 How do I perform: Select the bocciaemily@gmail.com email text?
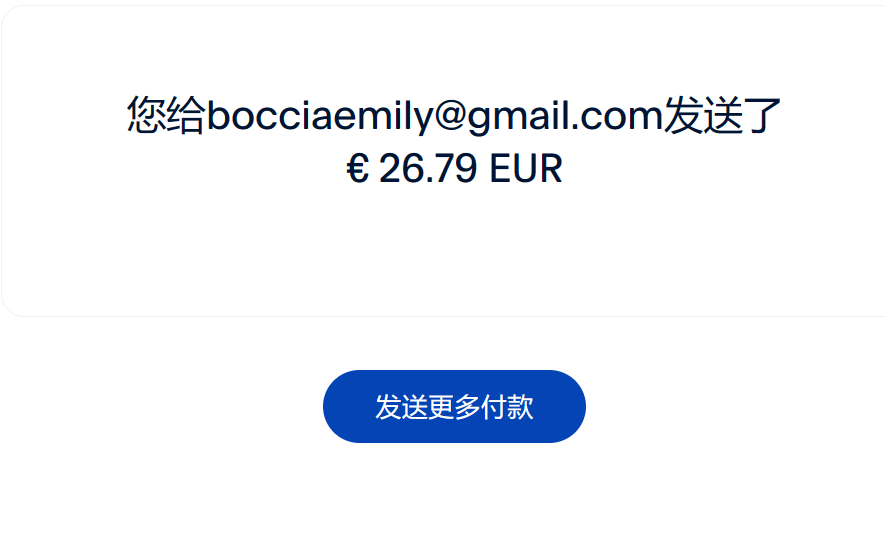tap(435, 116)
